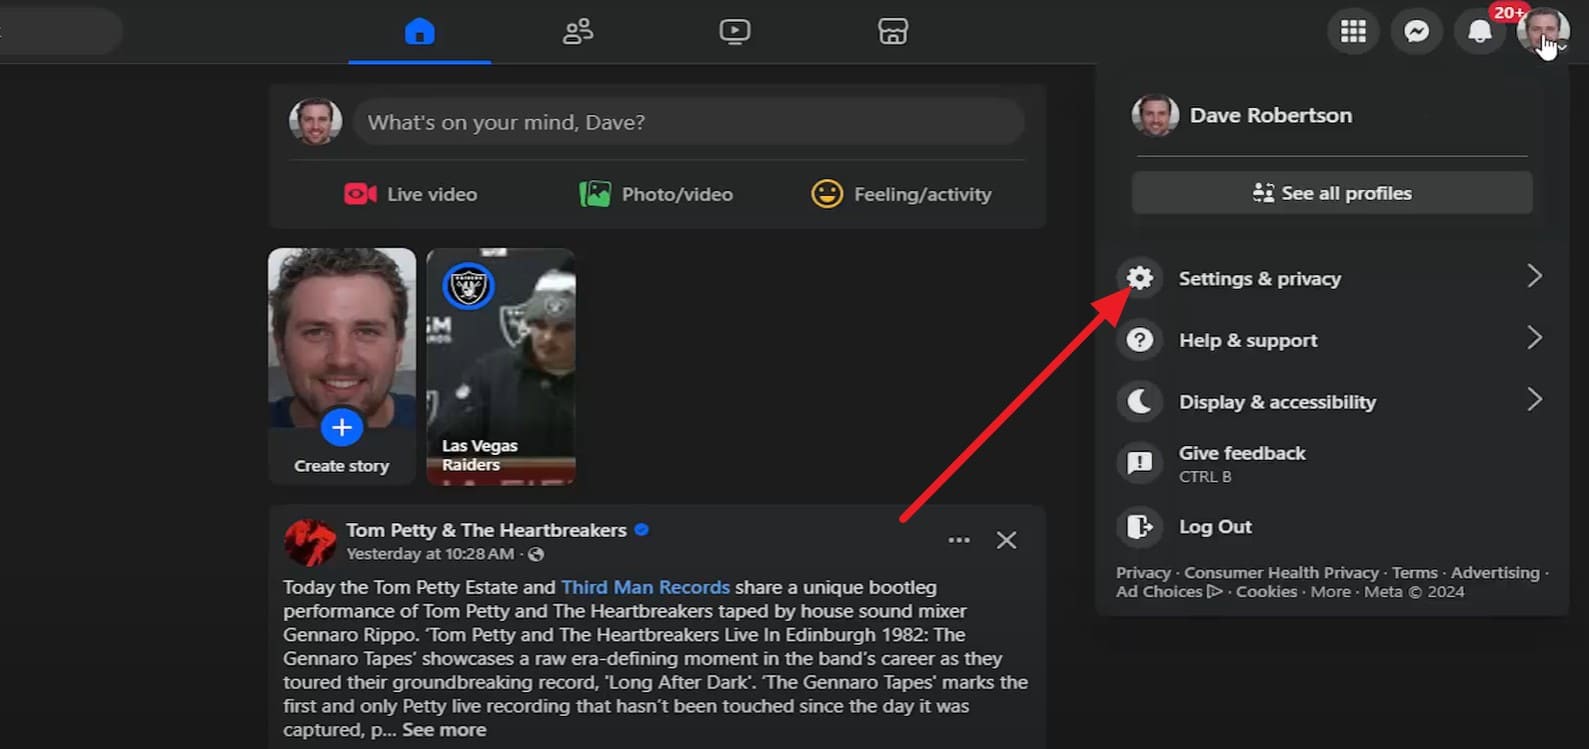
Task: Open the Friends tab icon
Action: tap(578, 32)
